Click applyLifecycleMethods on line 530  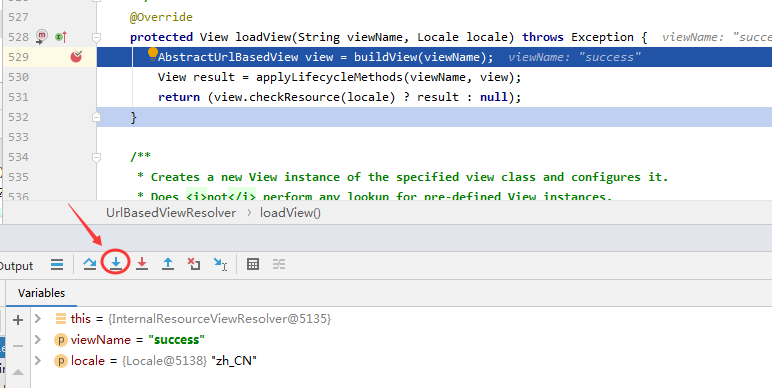tap(329, 77)
